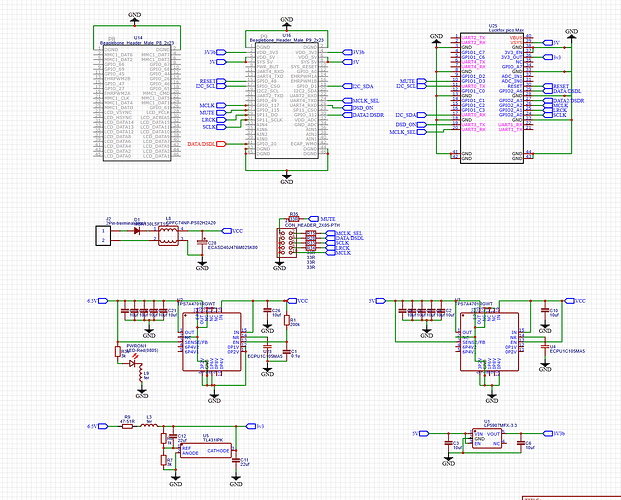Select the C10 10uF capacitor
The image size is (621, 500).
[545, 310]
